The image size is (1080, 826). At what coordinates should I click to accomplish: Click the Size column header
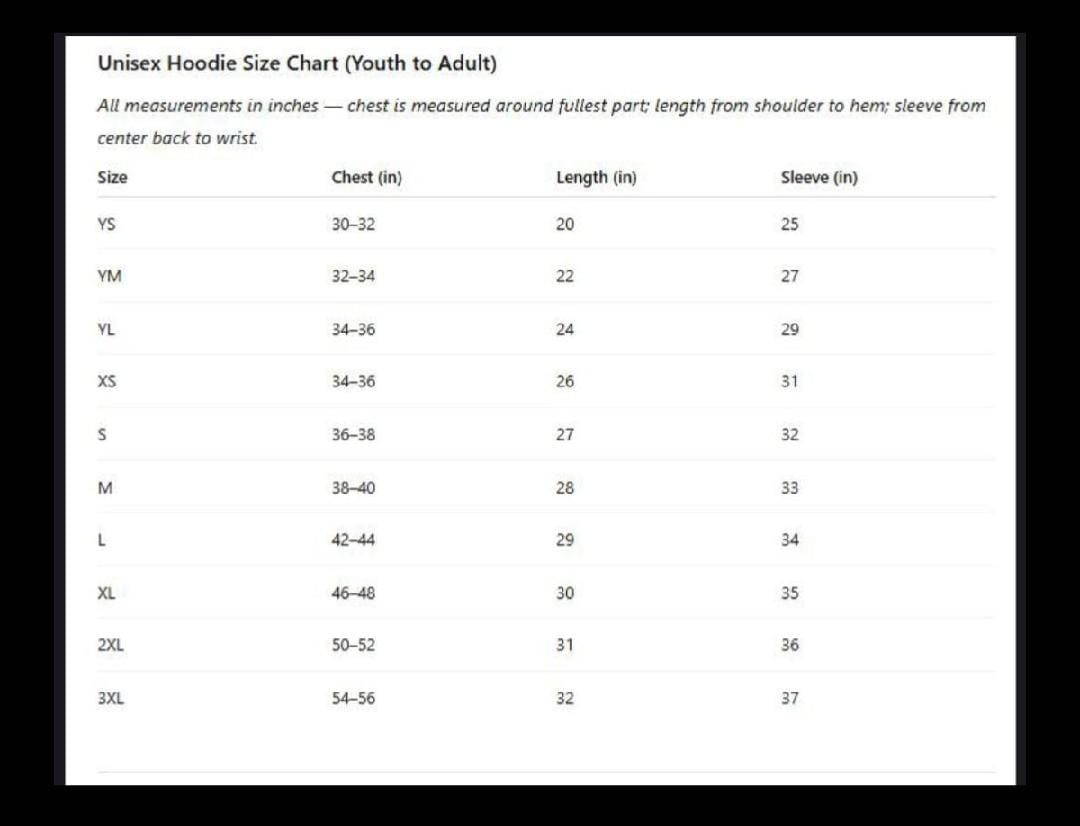point(112,178)
